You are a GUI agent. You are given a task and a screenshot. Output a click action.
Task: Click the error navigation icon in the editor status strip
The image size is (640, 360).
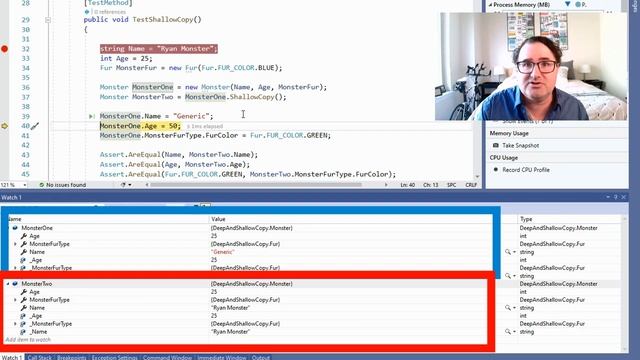[123, 185]
